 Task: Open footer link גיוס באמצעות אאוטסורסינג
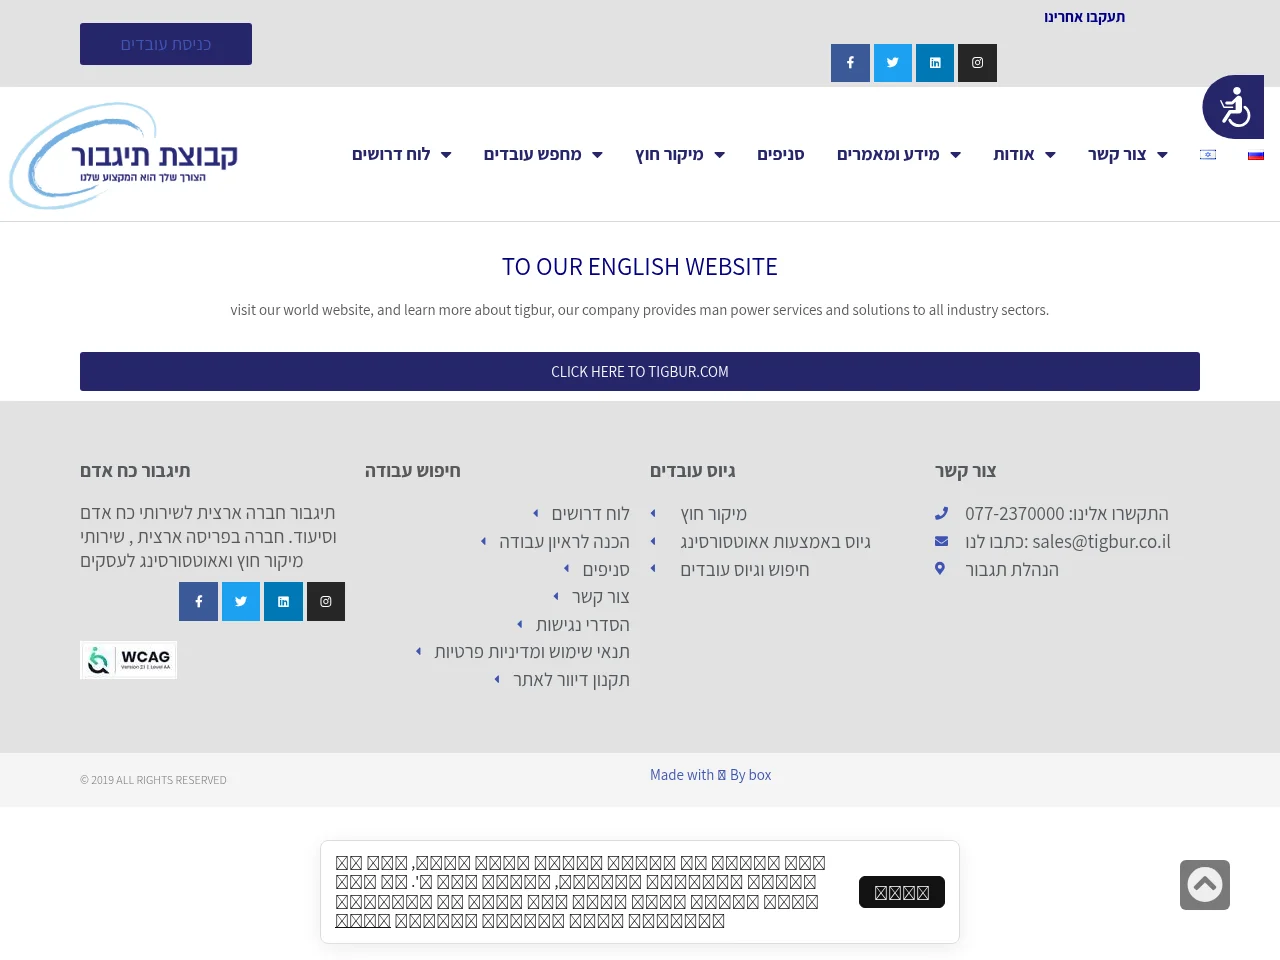pos(776,541)
